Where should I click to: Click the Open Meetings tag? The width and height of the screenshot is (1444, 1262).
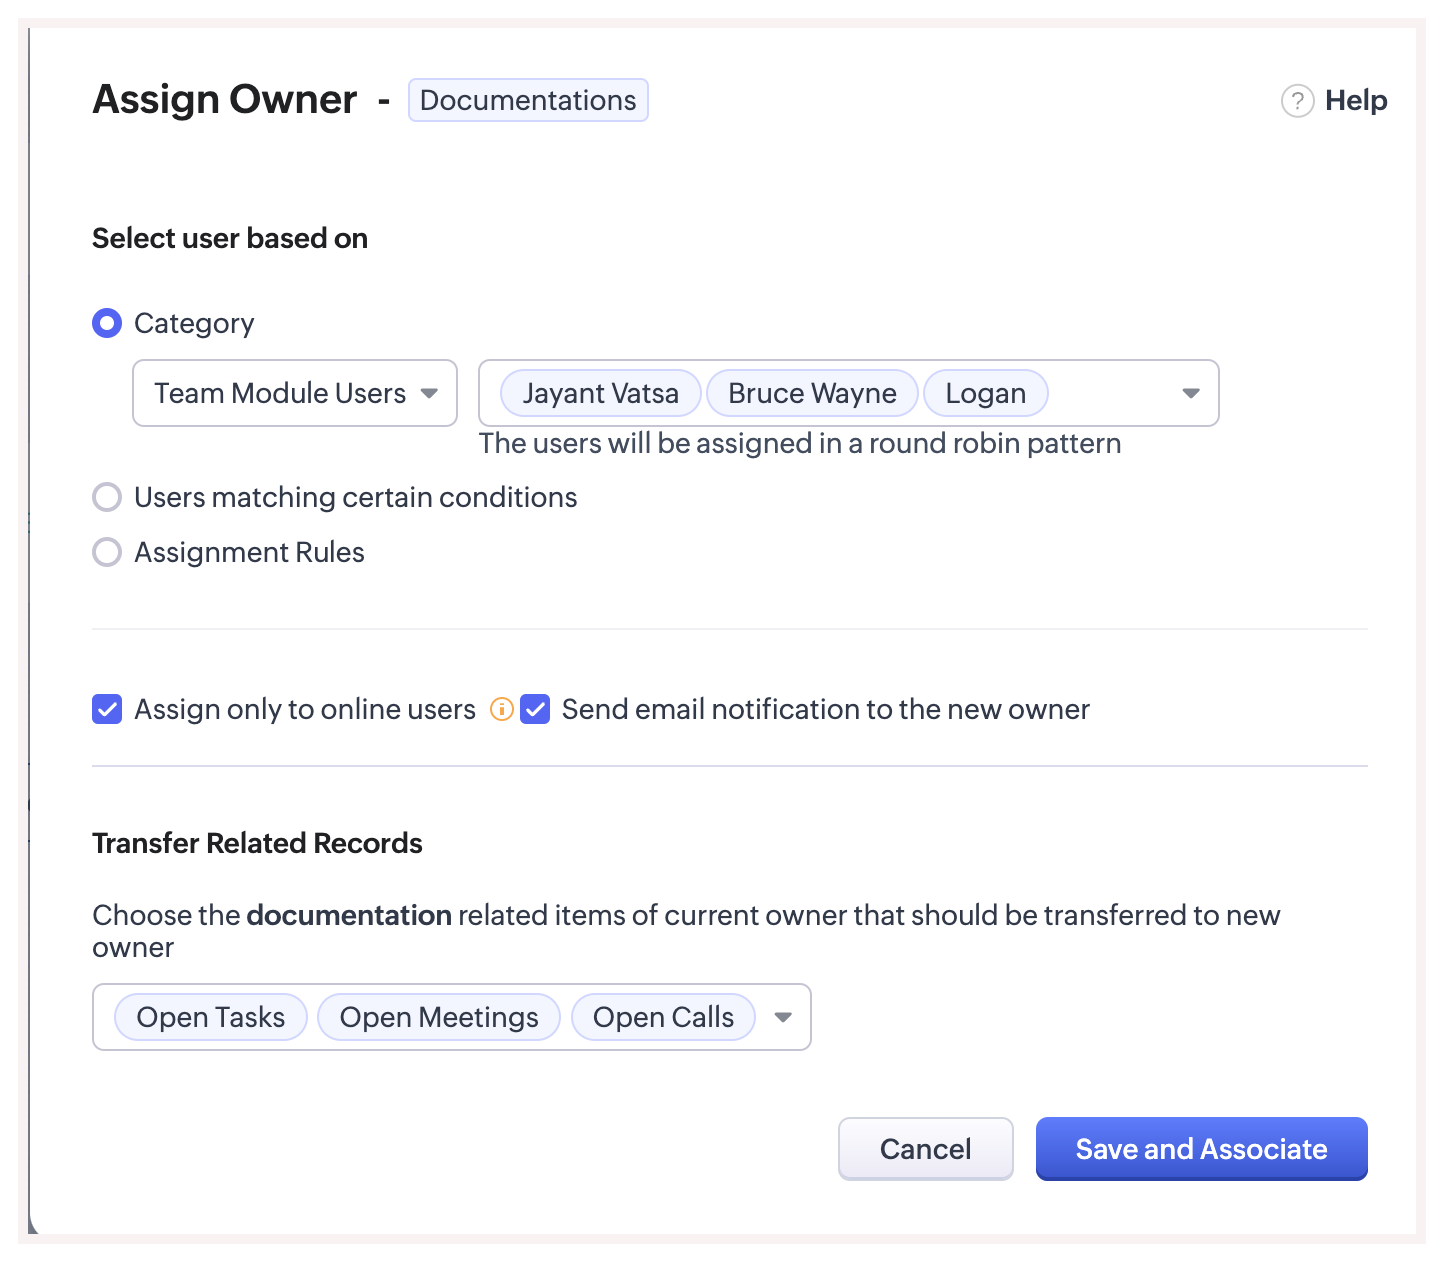(439, 1018)
